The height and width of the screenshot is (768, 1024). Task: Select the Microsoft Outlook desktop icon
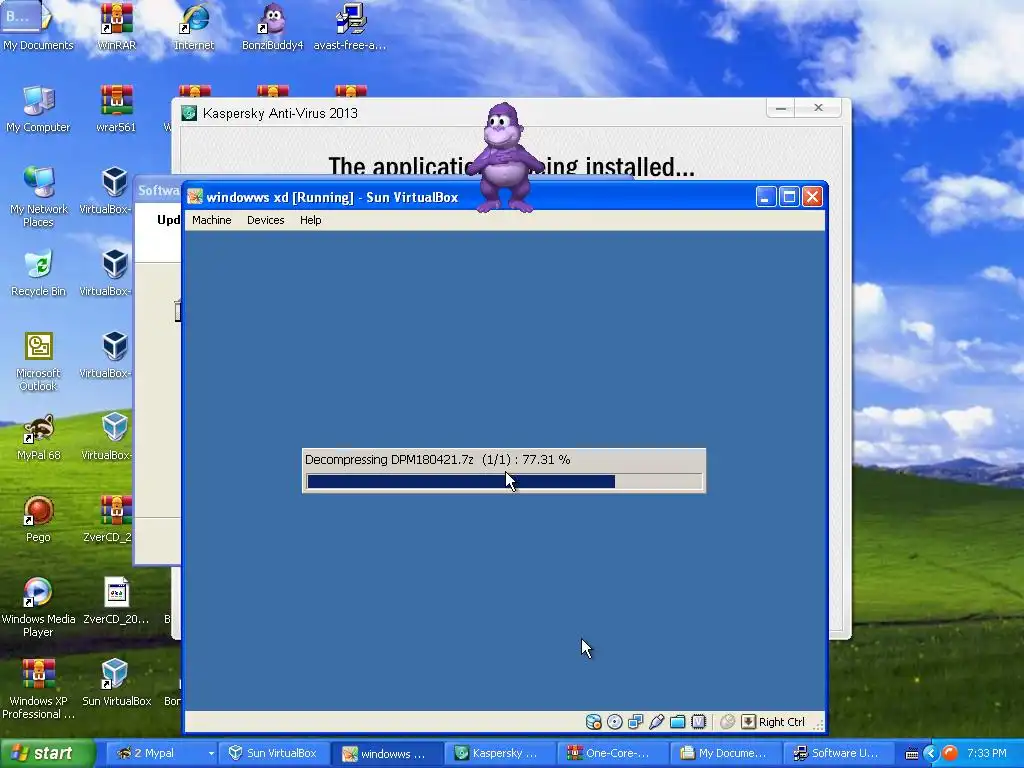(38, 361)
